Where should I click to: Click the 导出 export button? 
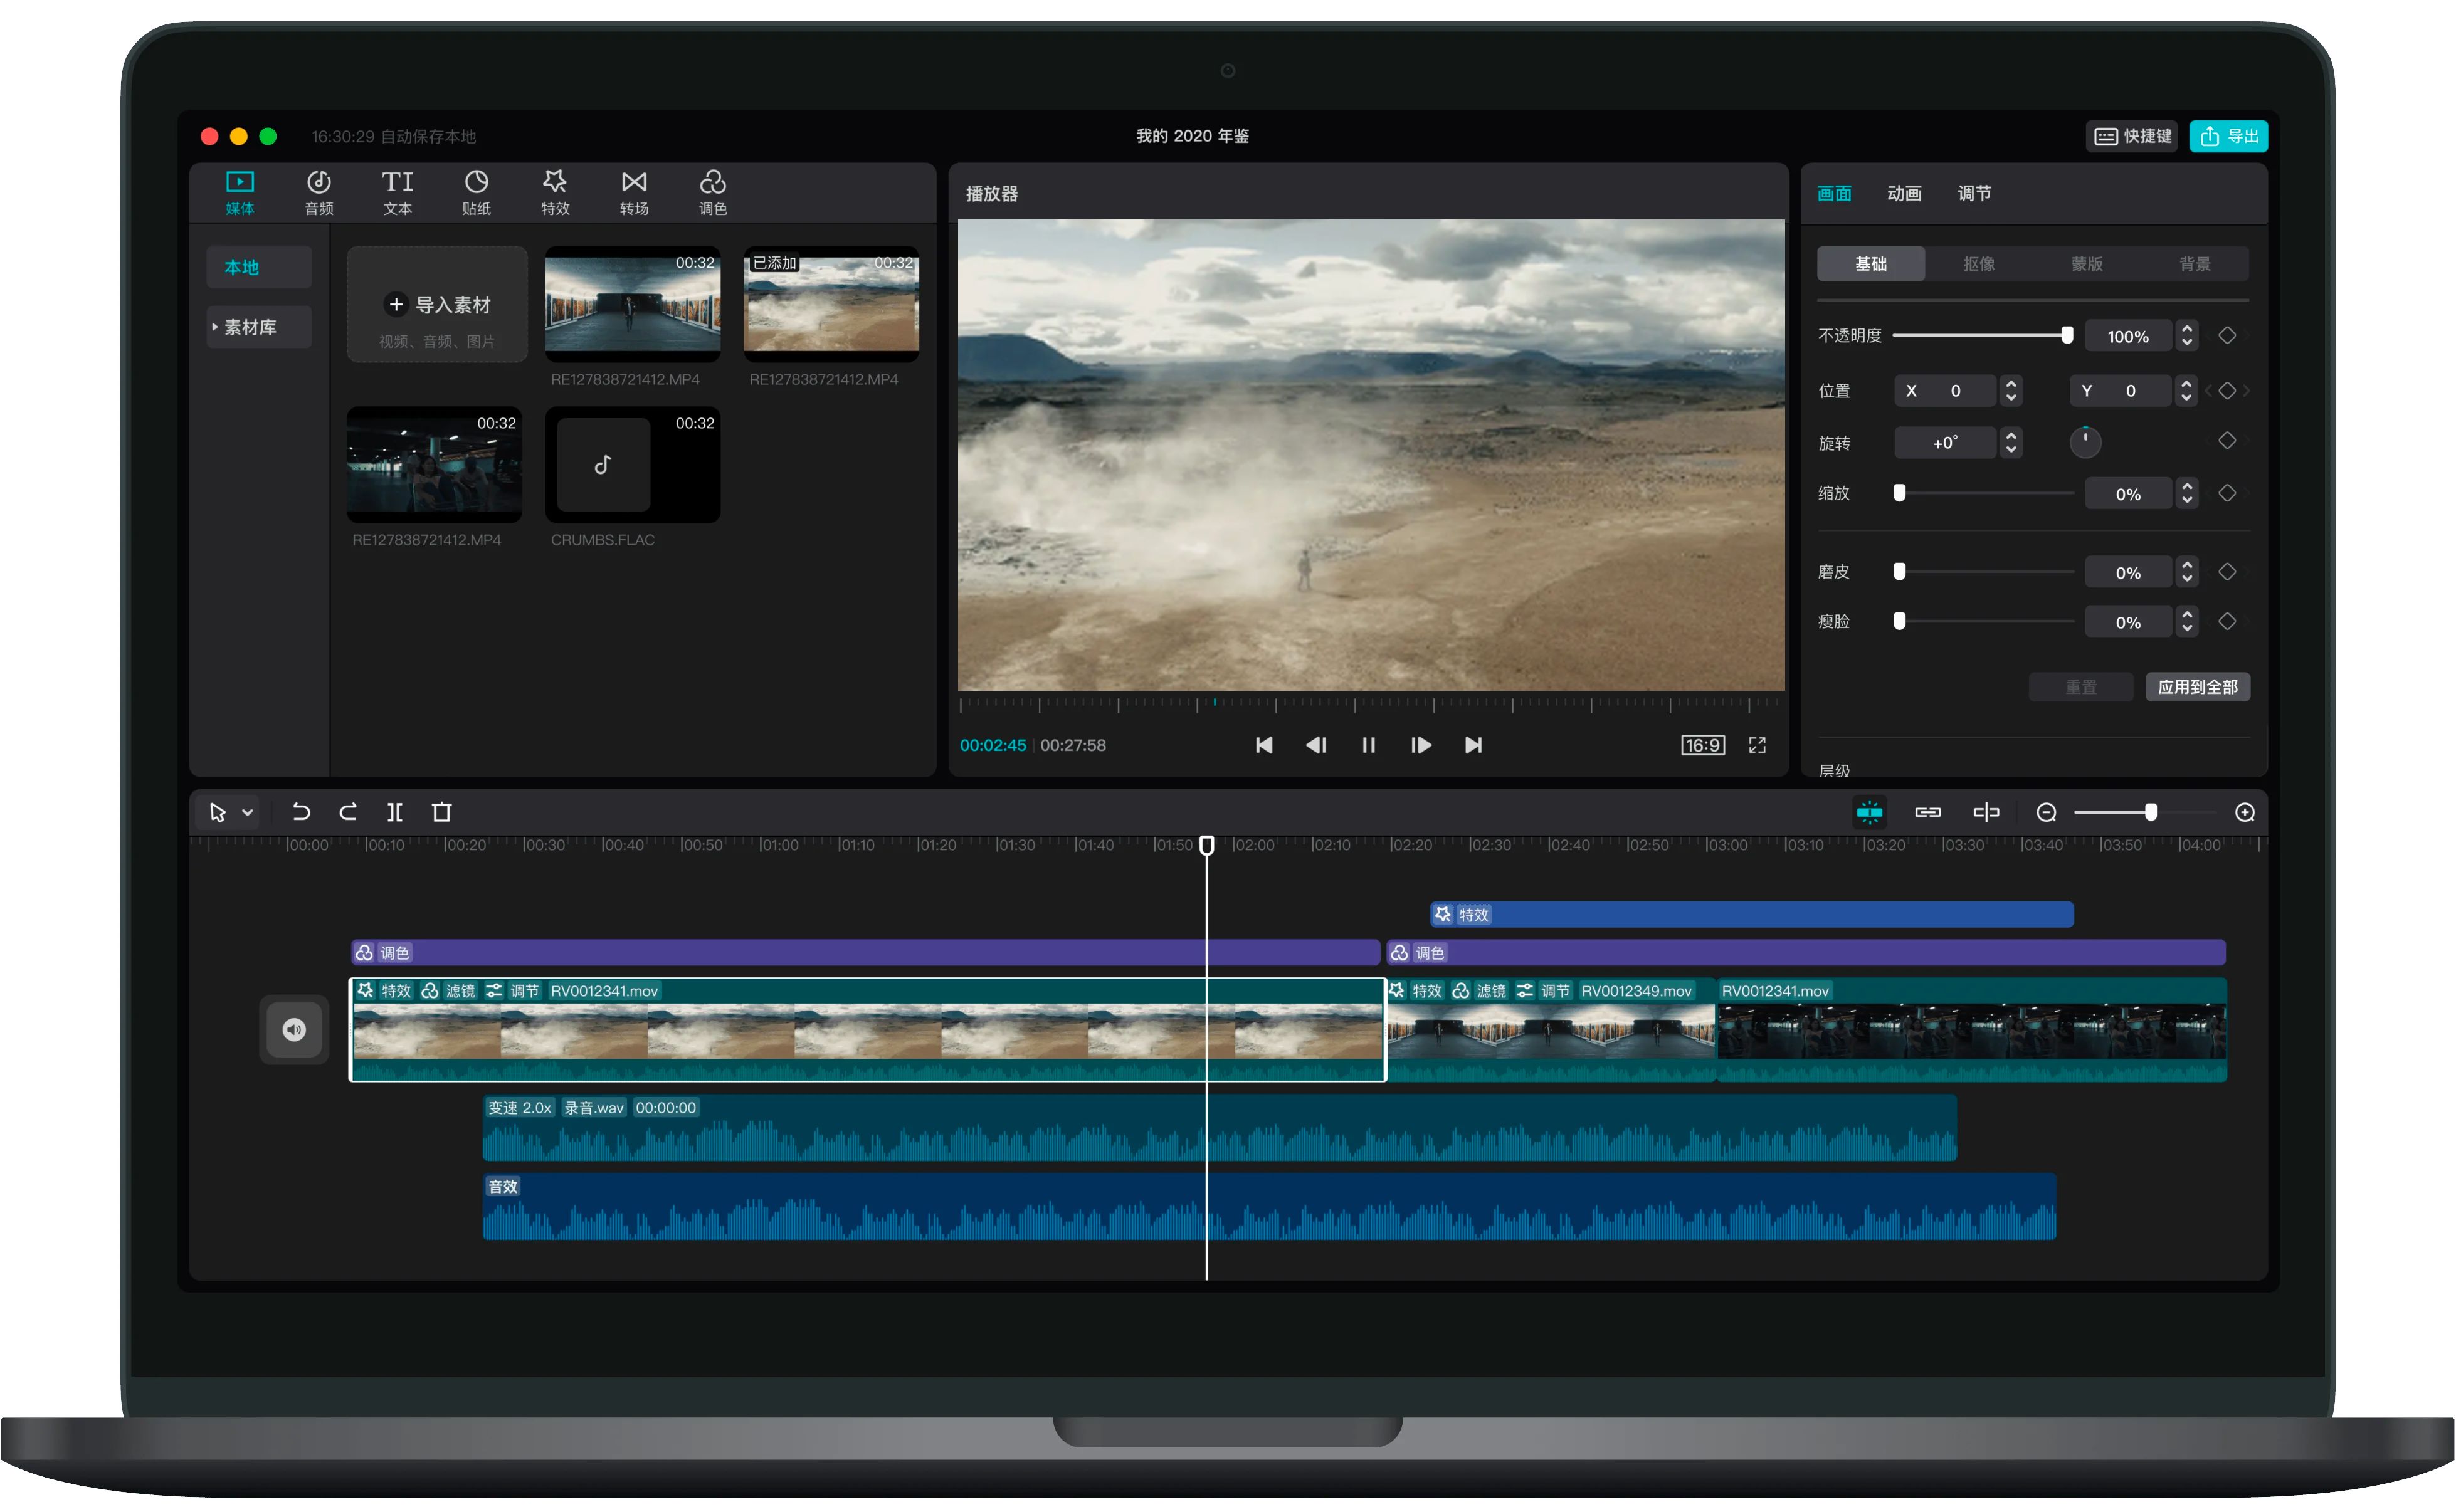pos(2228,136)
